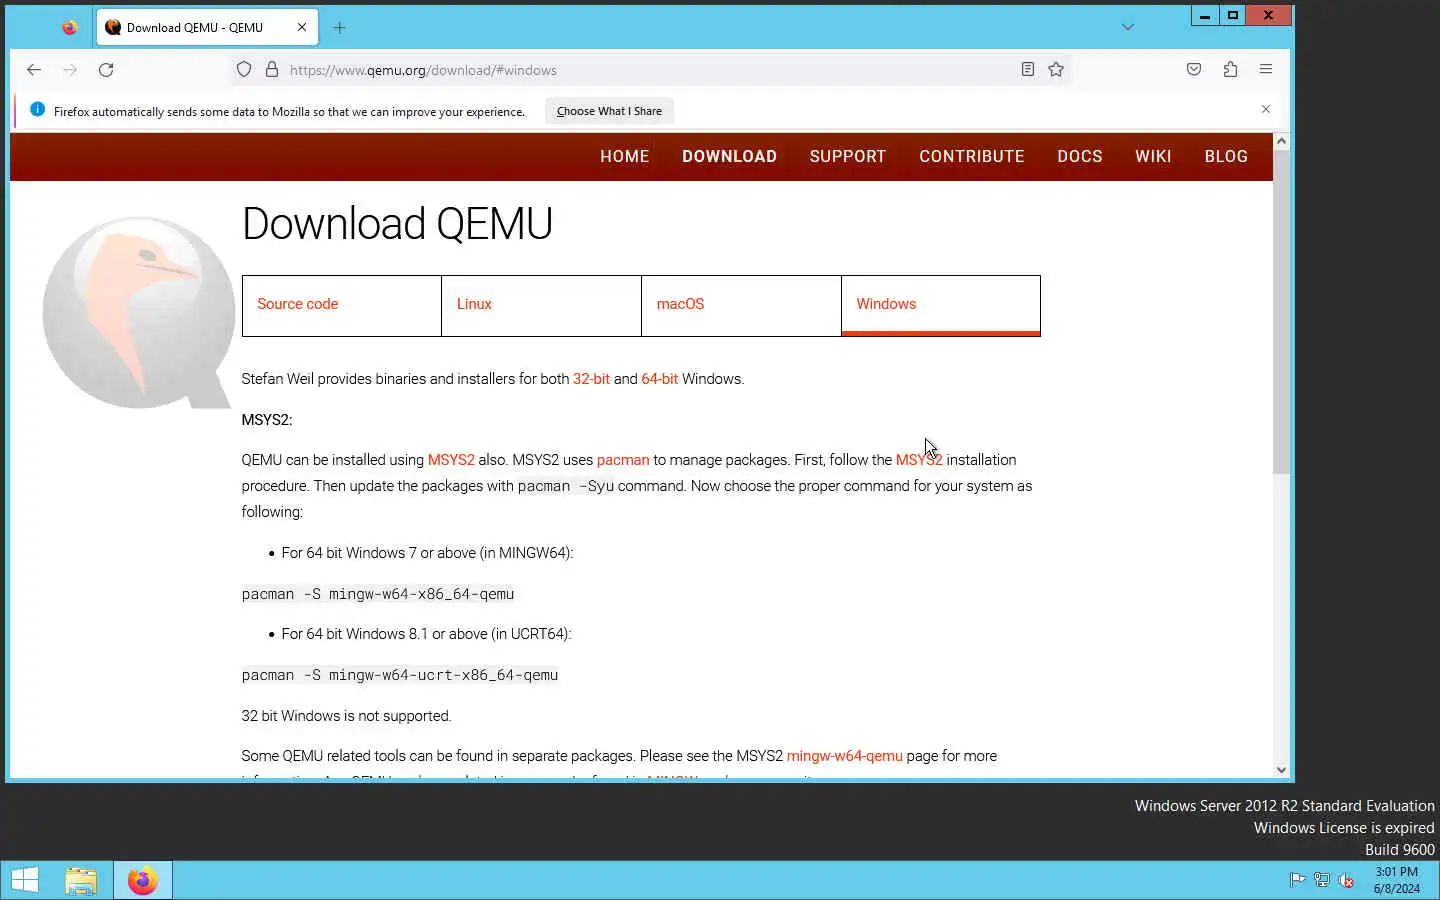Open a new tab

(x=339, y=28)
